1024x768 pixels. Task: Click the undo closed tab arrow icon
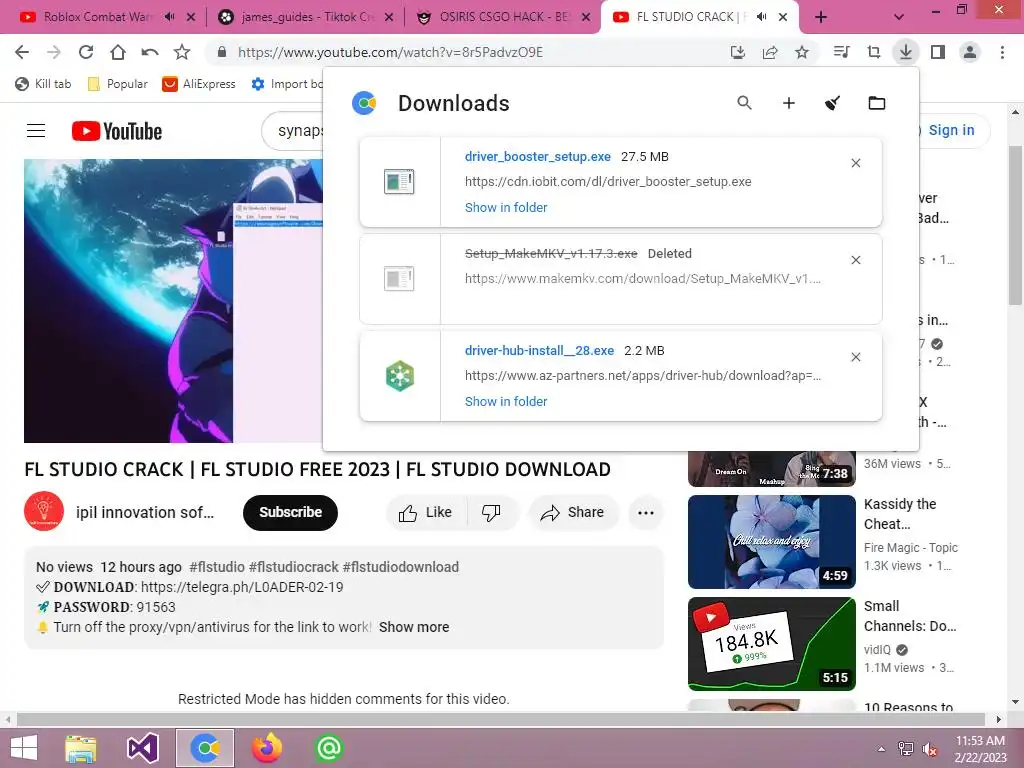point(150,52)
